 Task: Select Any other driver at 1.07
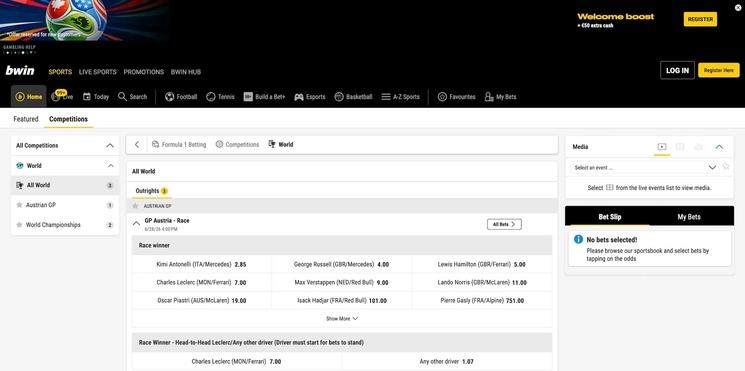coord(447,361)
